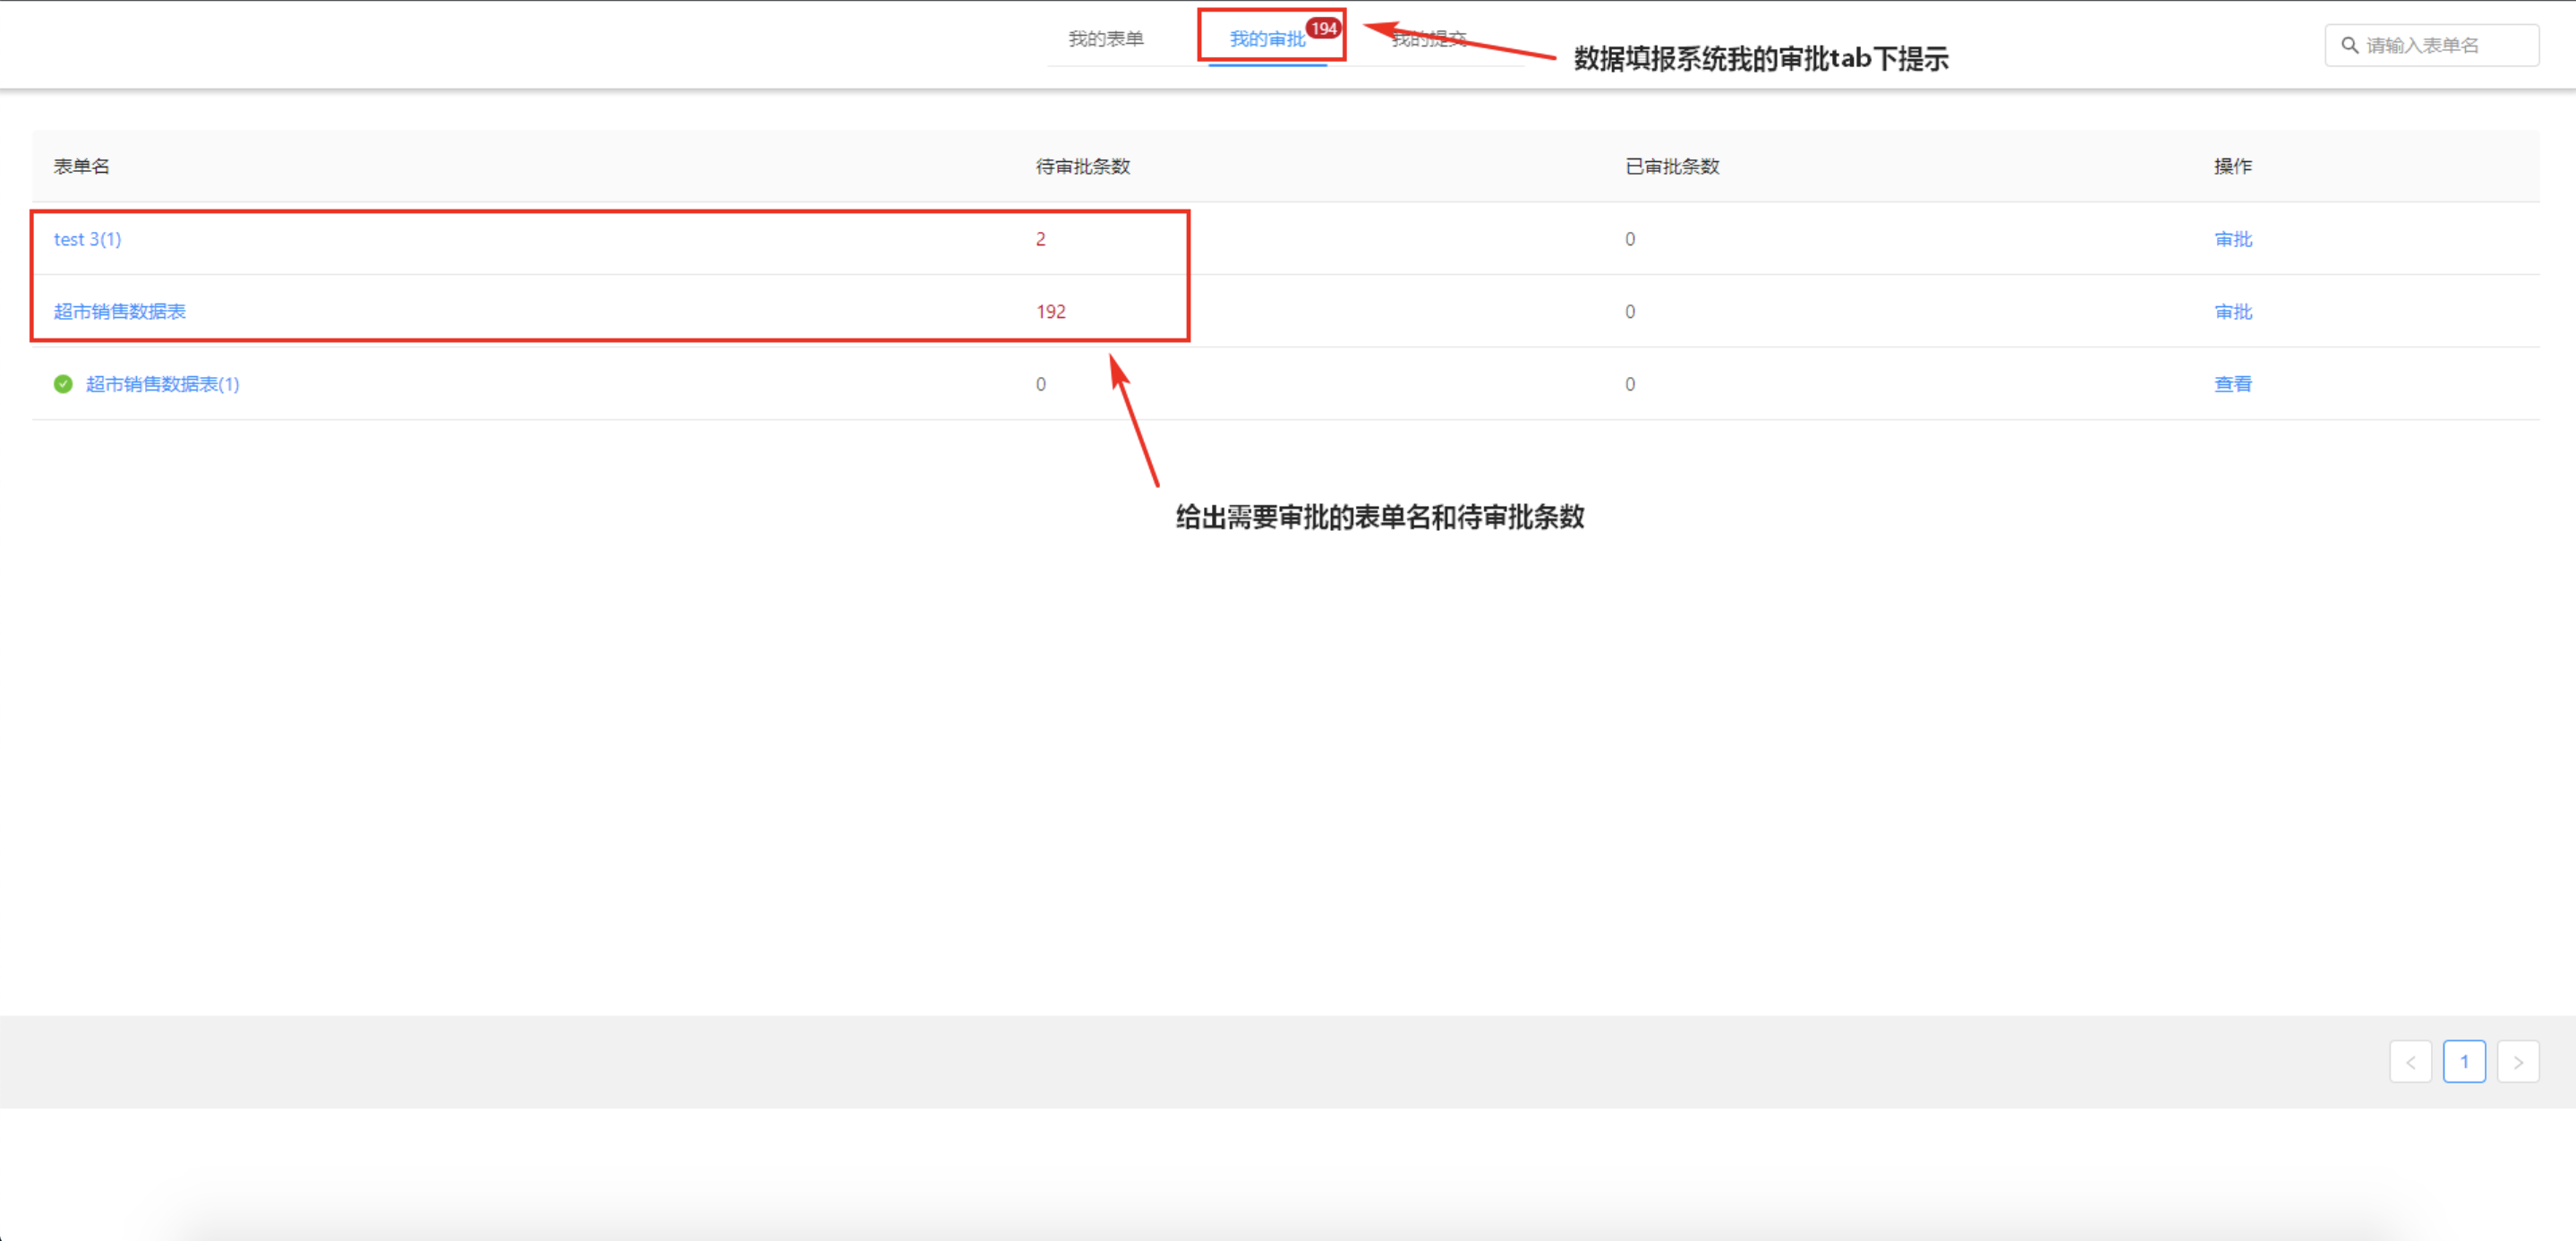Open 超市销售数据表 form link
This screenshot has height=1241, width=2576.
click(119, 311)
